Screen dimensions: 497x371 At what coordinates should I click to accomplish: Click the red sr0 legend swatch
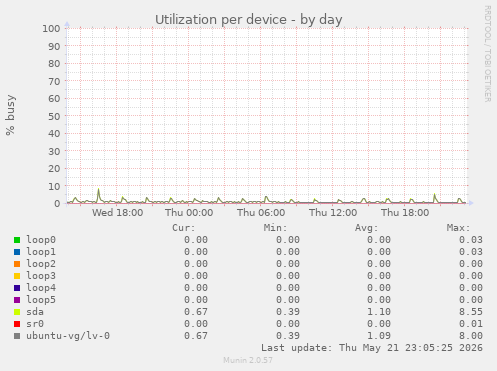coord(17,324)
